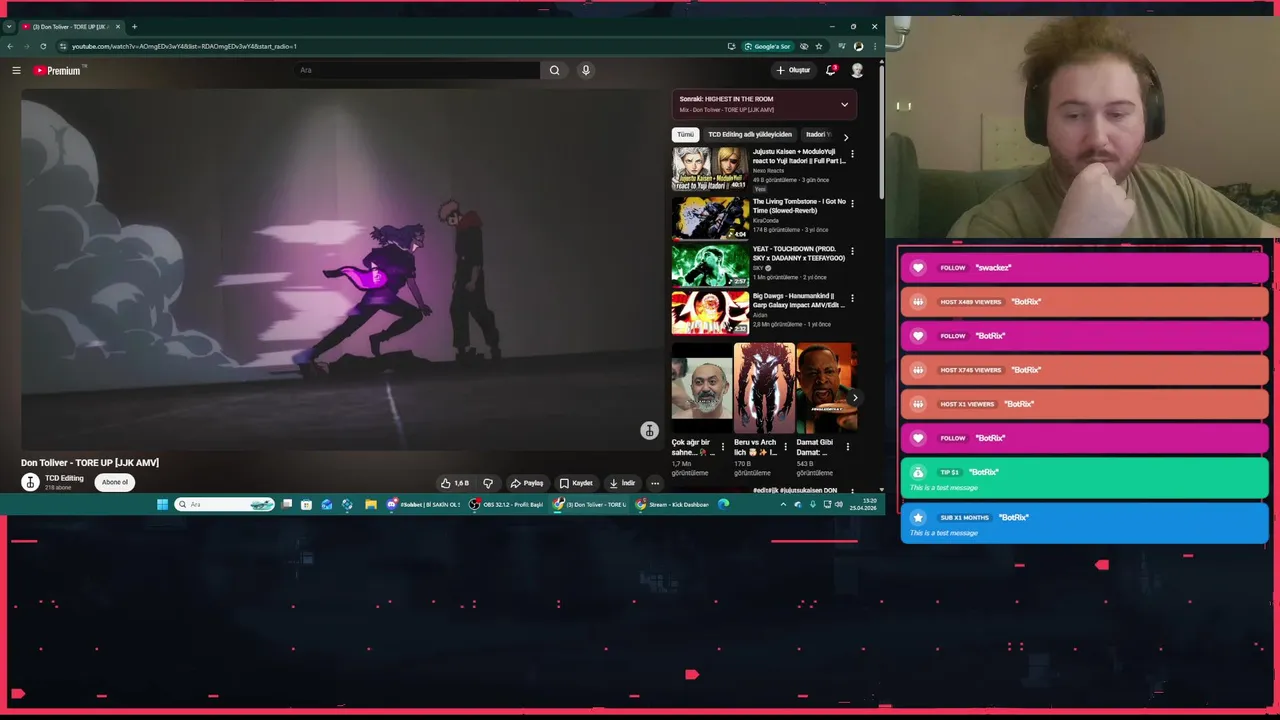
Task: Open Beru vs Arch lich short
Action: [764, 389]
